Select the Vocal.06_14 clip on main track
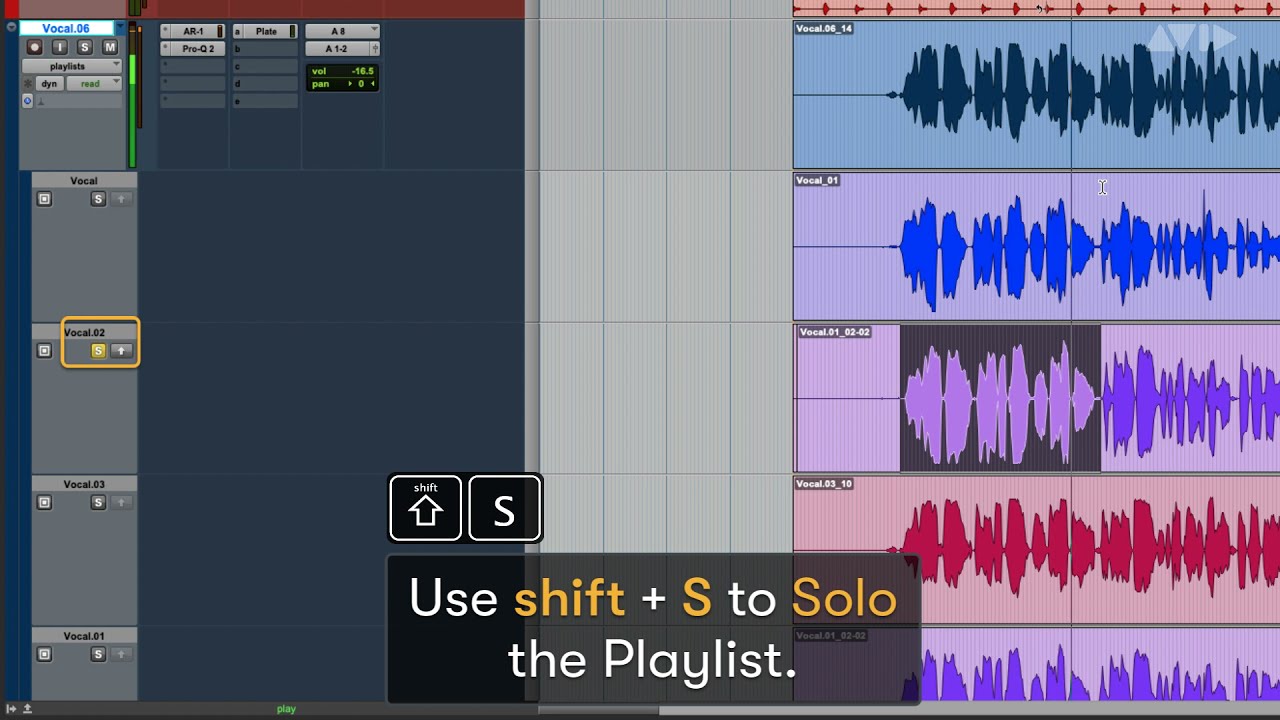Image resolution: width=1280 pixels, height=720 pixels. (1036, 95)
